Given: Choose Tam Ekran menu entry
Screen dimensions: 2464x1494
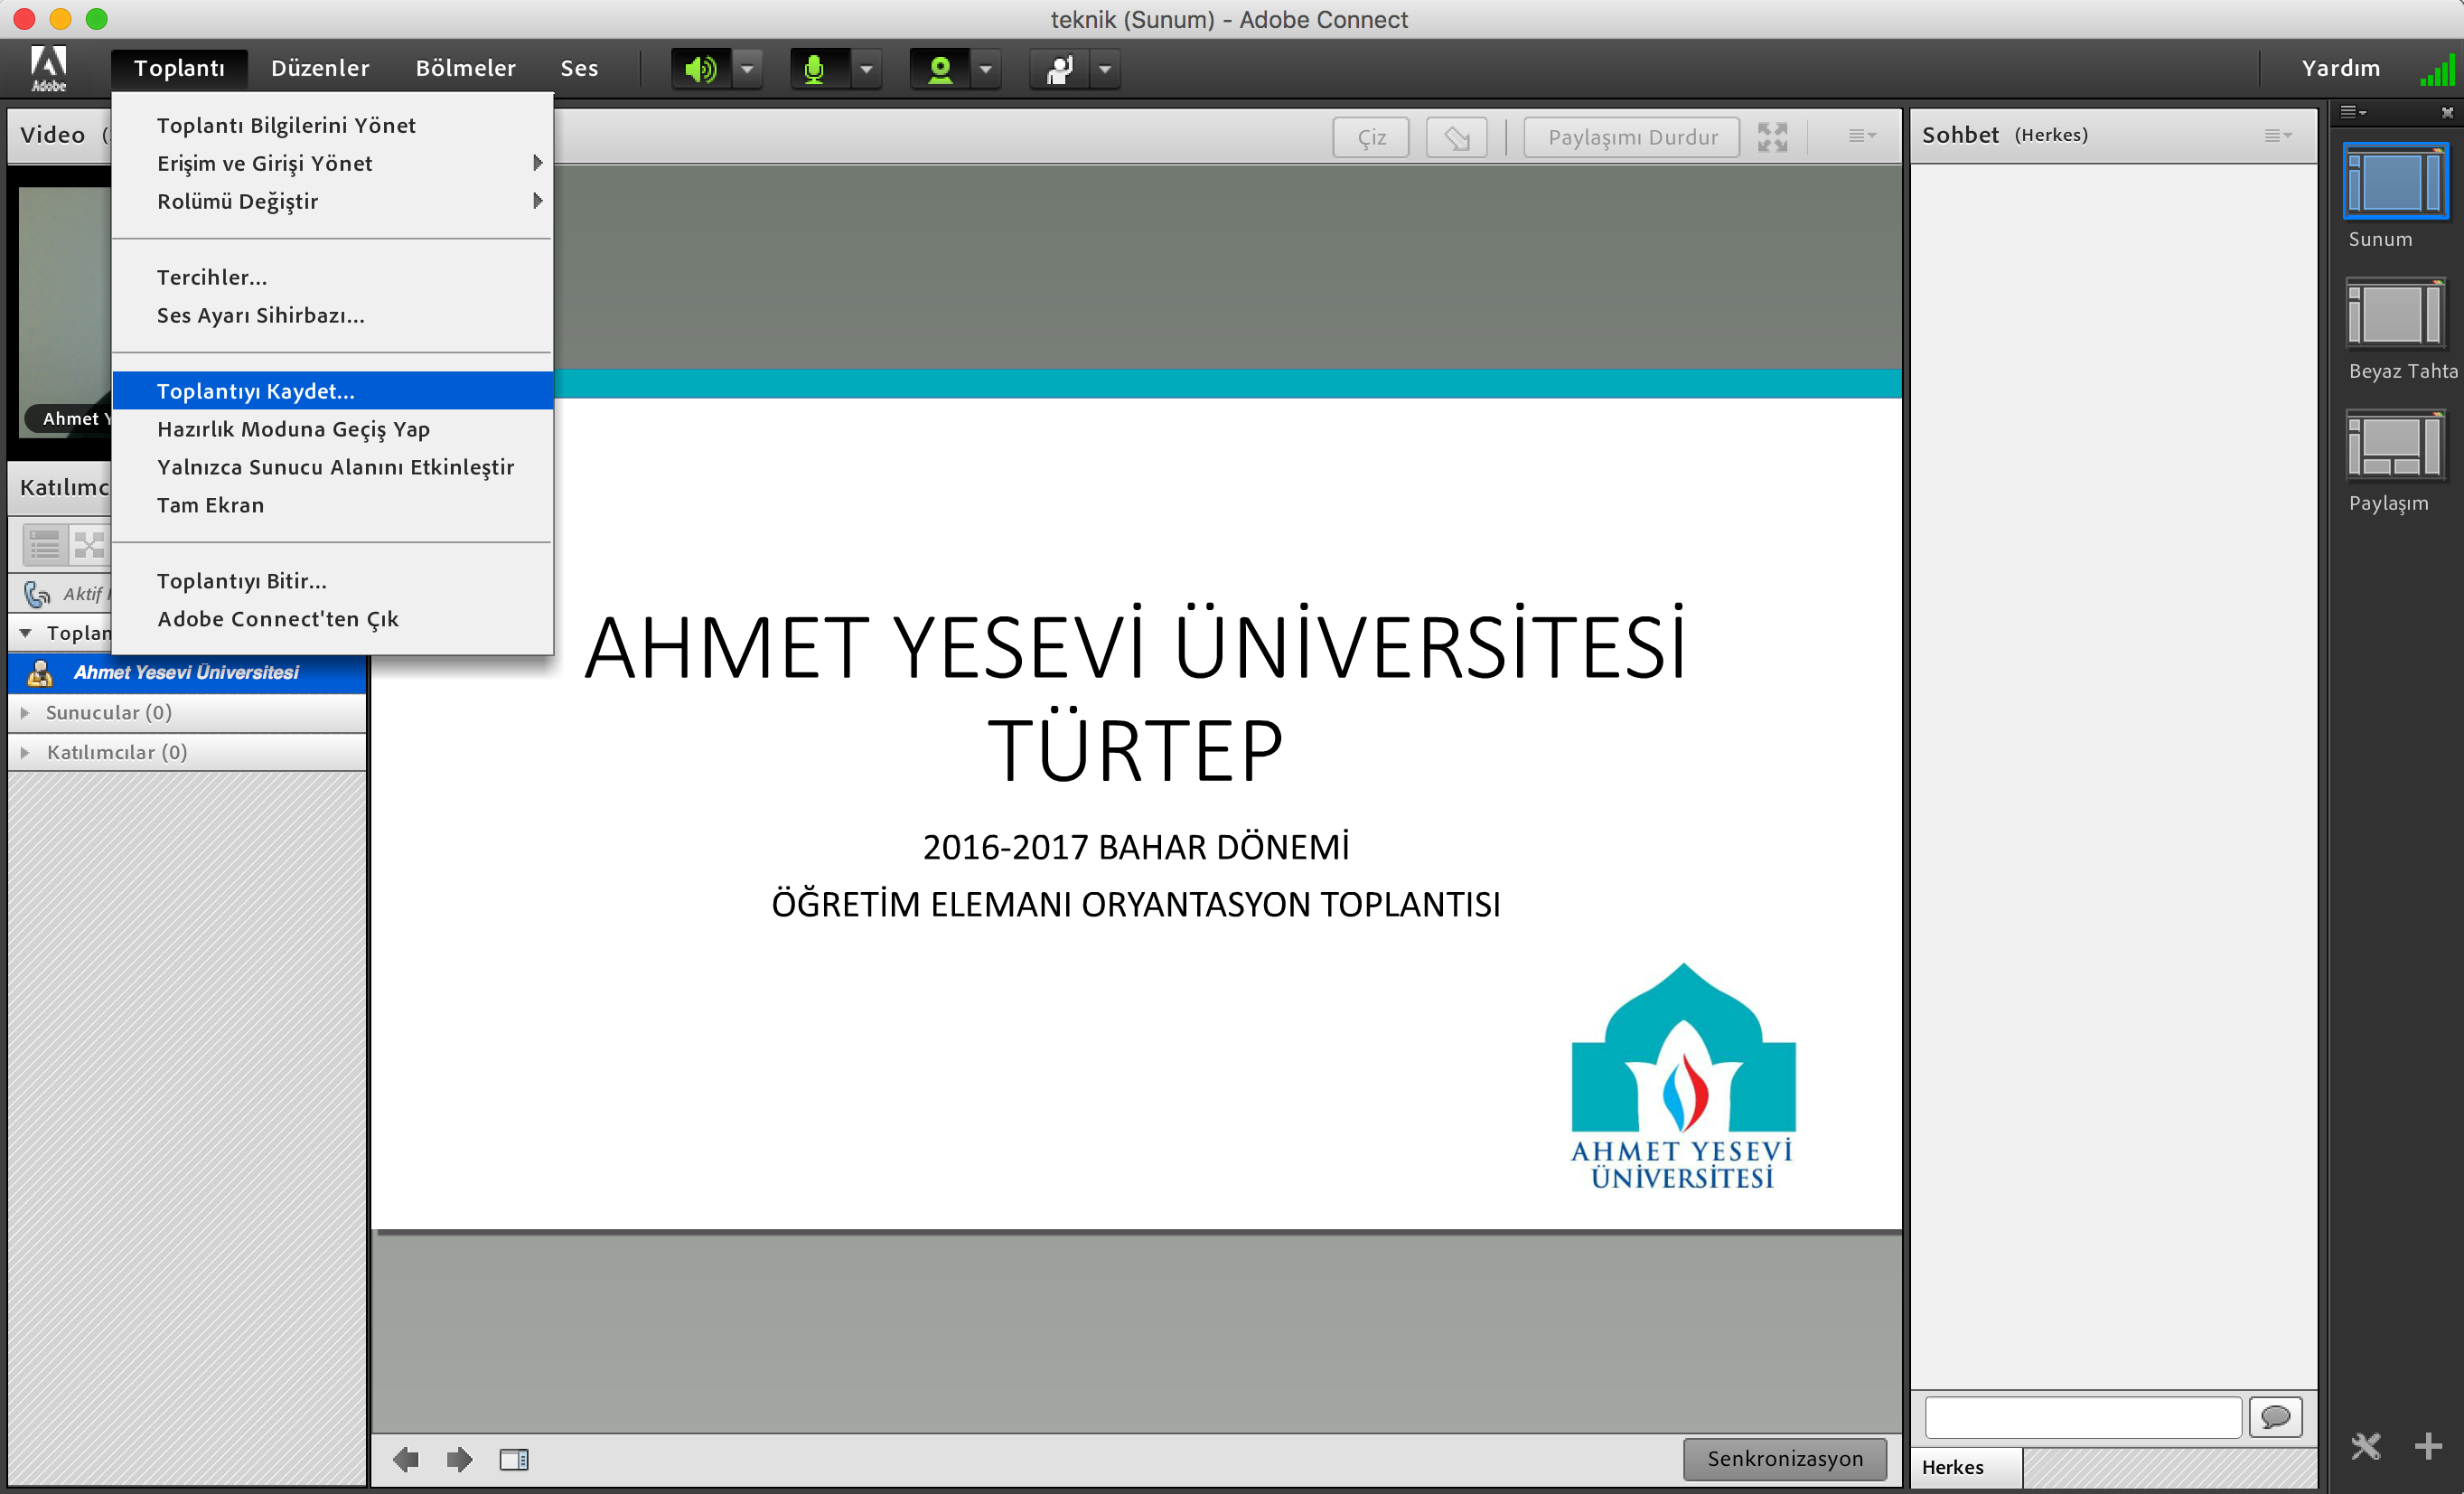Looking at the screenshot, I should (x=333, y=505).
